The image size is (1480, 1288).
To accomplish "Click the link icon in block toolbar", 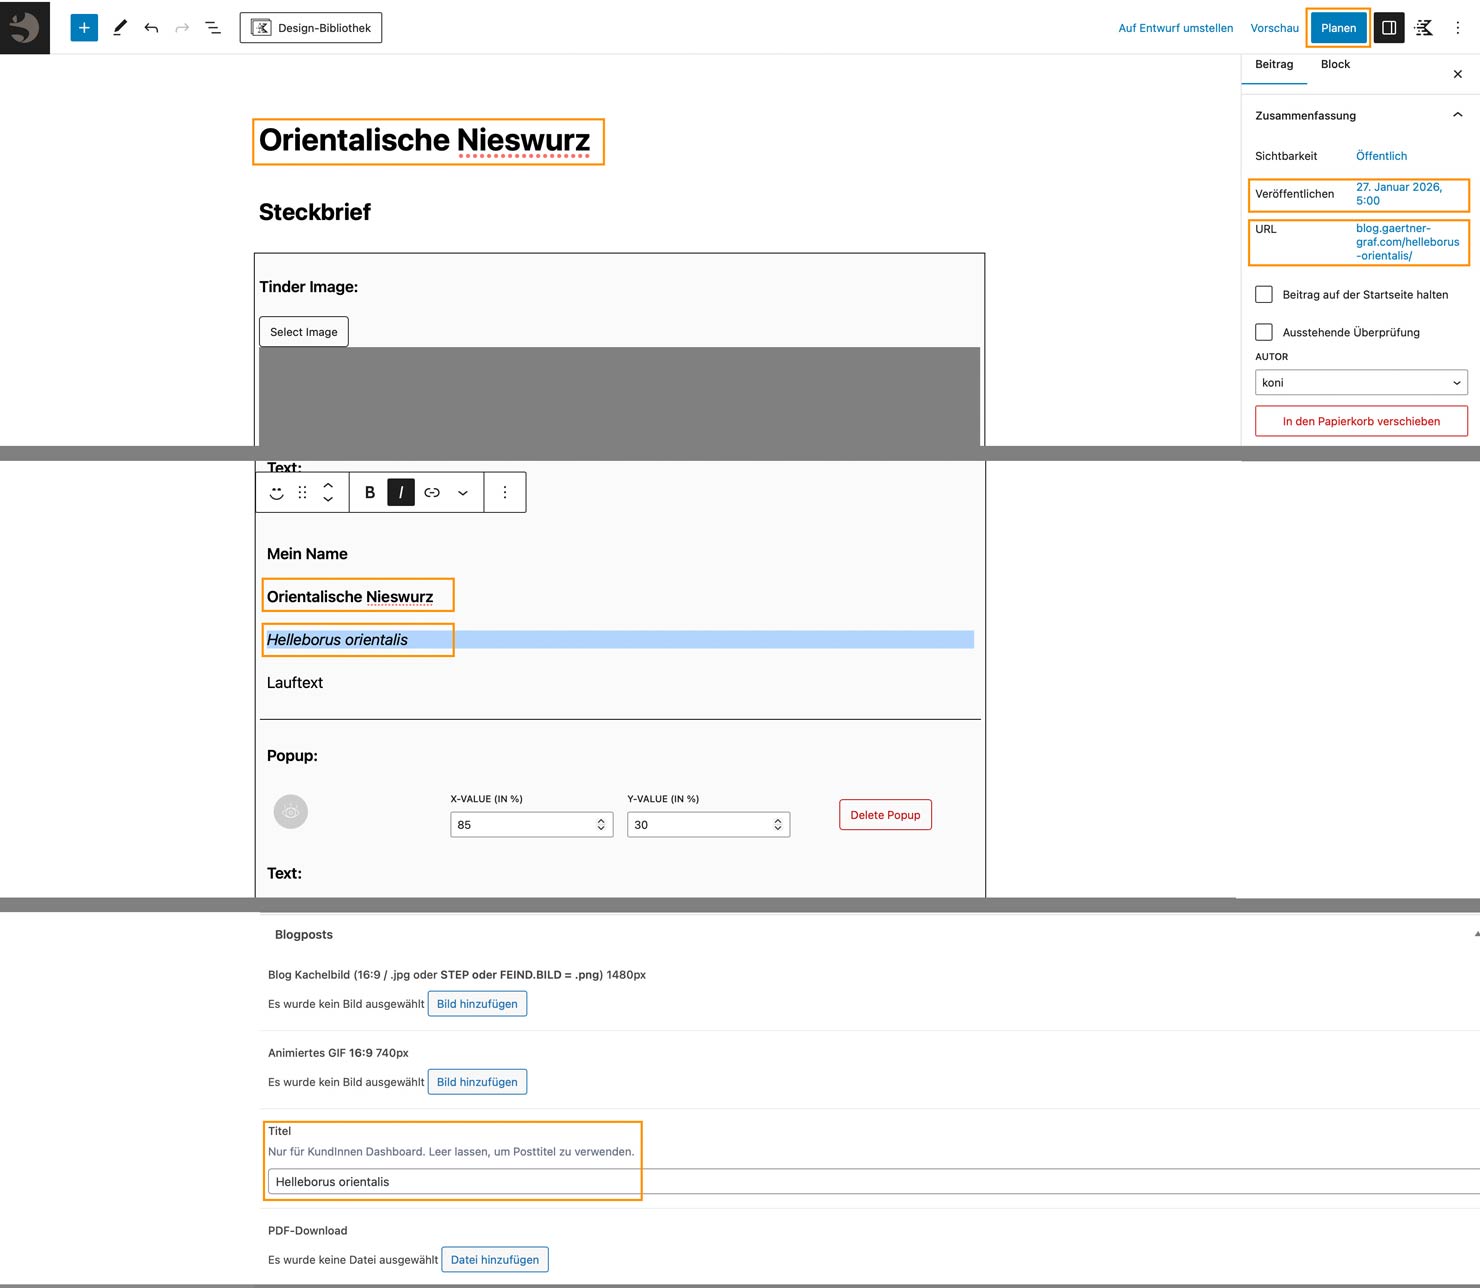I will point(432,492).
